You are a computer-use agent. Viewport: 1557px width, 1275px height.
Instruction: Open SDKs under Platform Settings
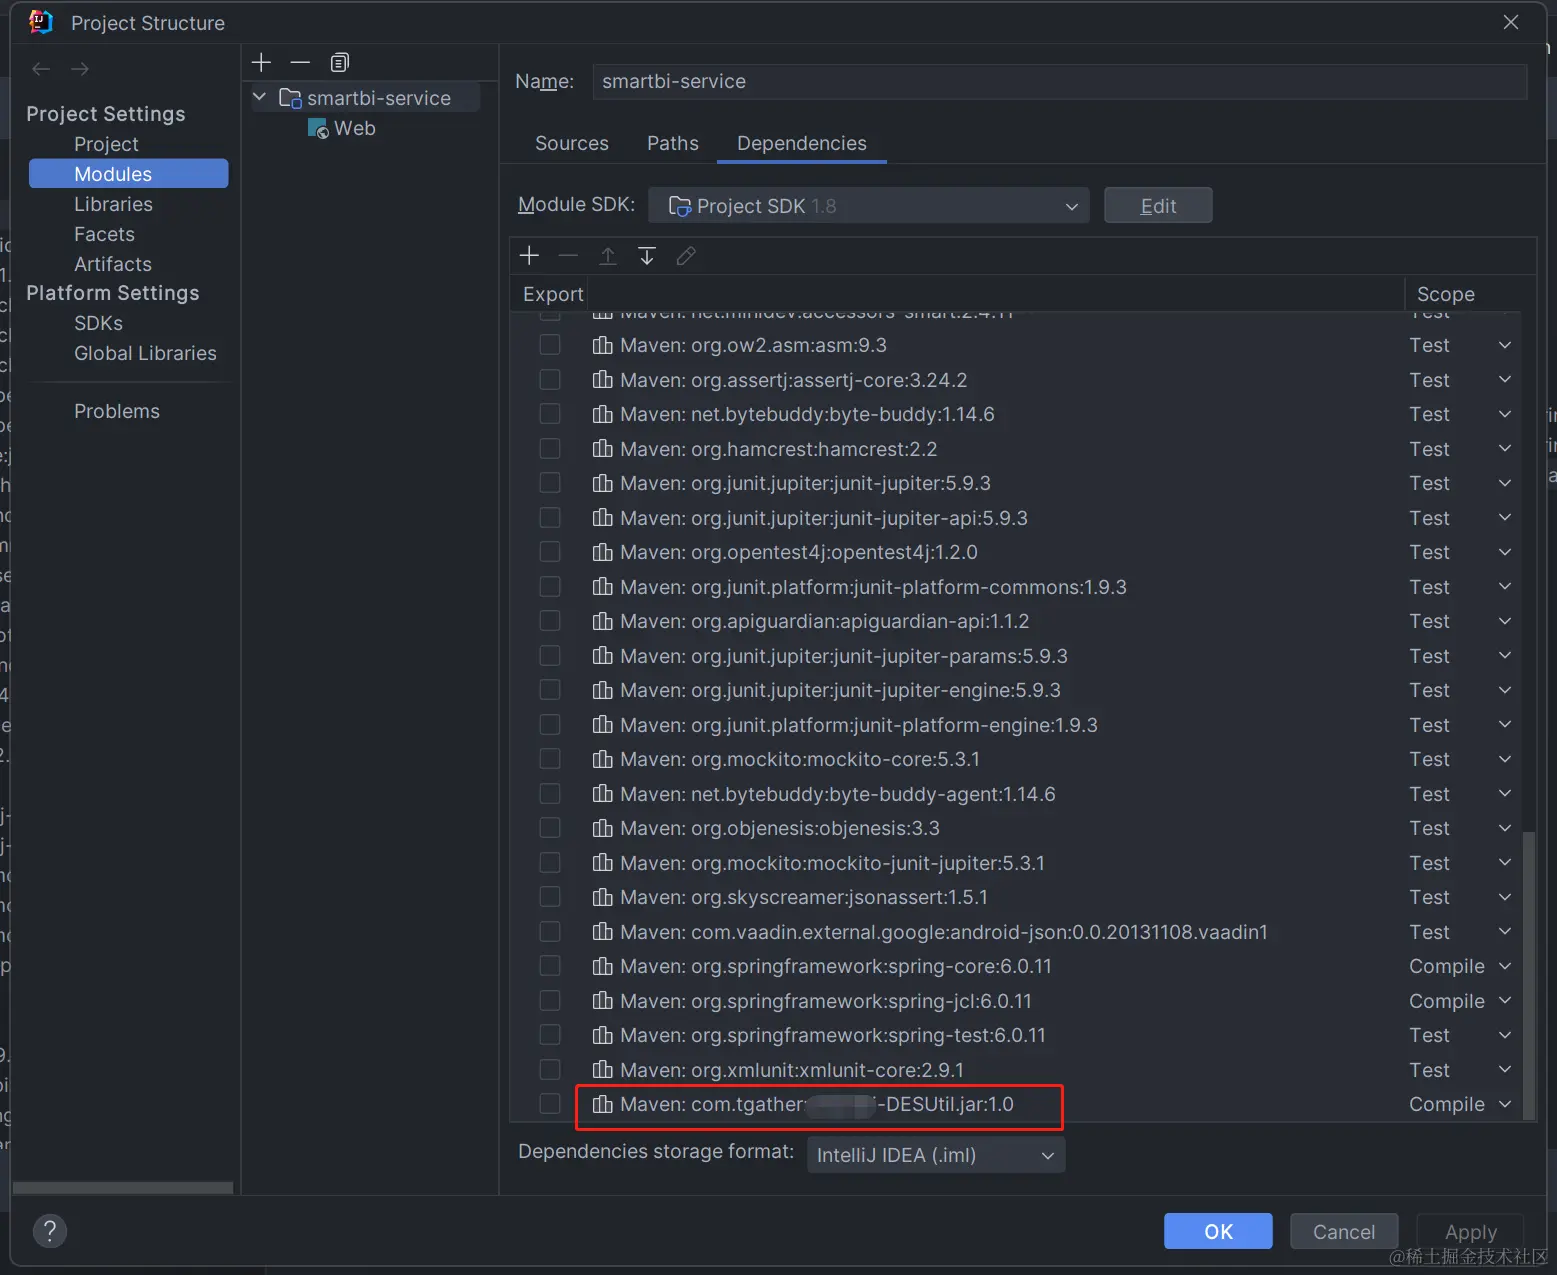[98, 323]
